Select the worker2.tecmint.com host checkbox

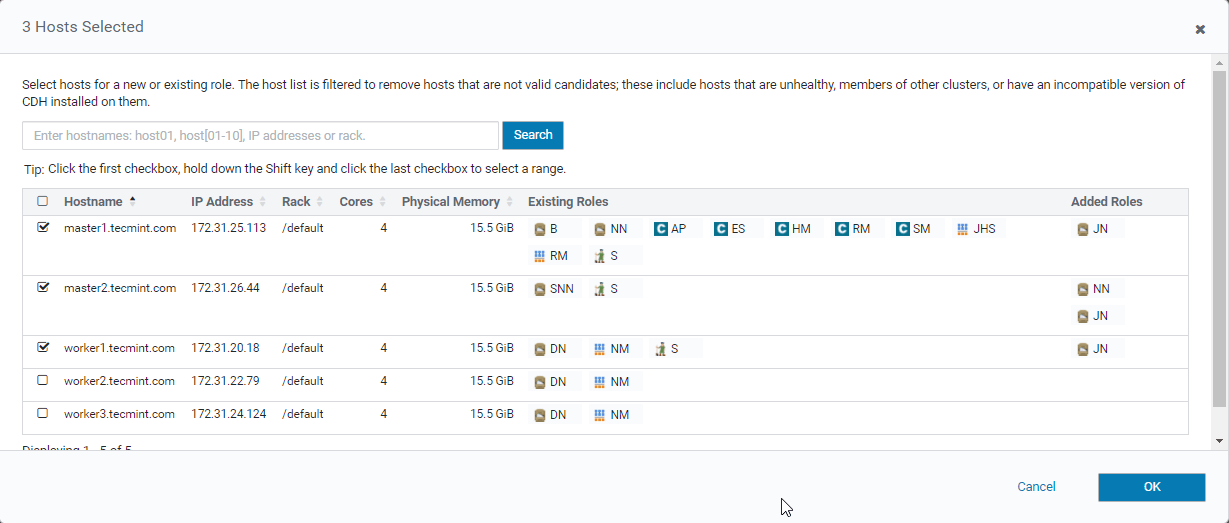click(x=43, y=381)
